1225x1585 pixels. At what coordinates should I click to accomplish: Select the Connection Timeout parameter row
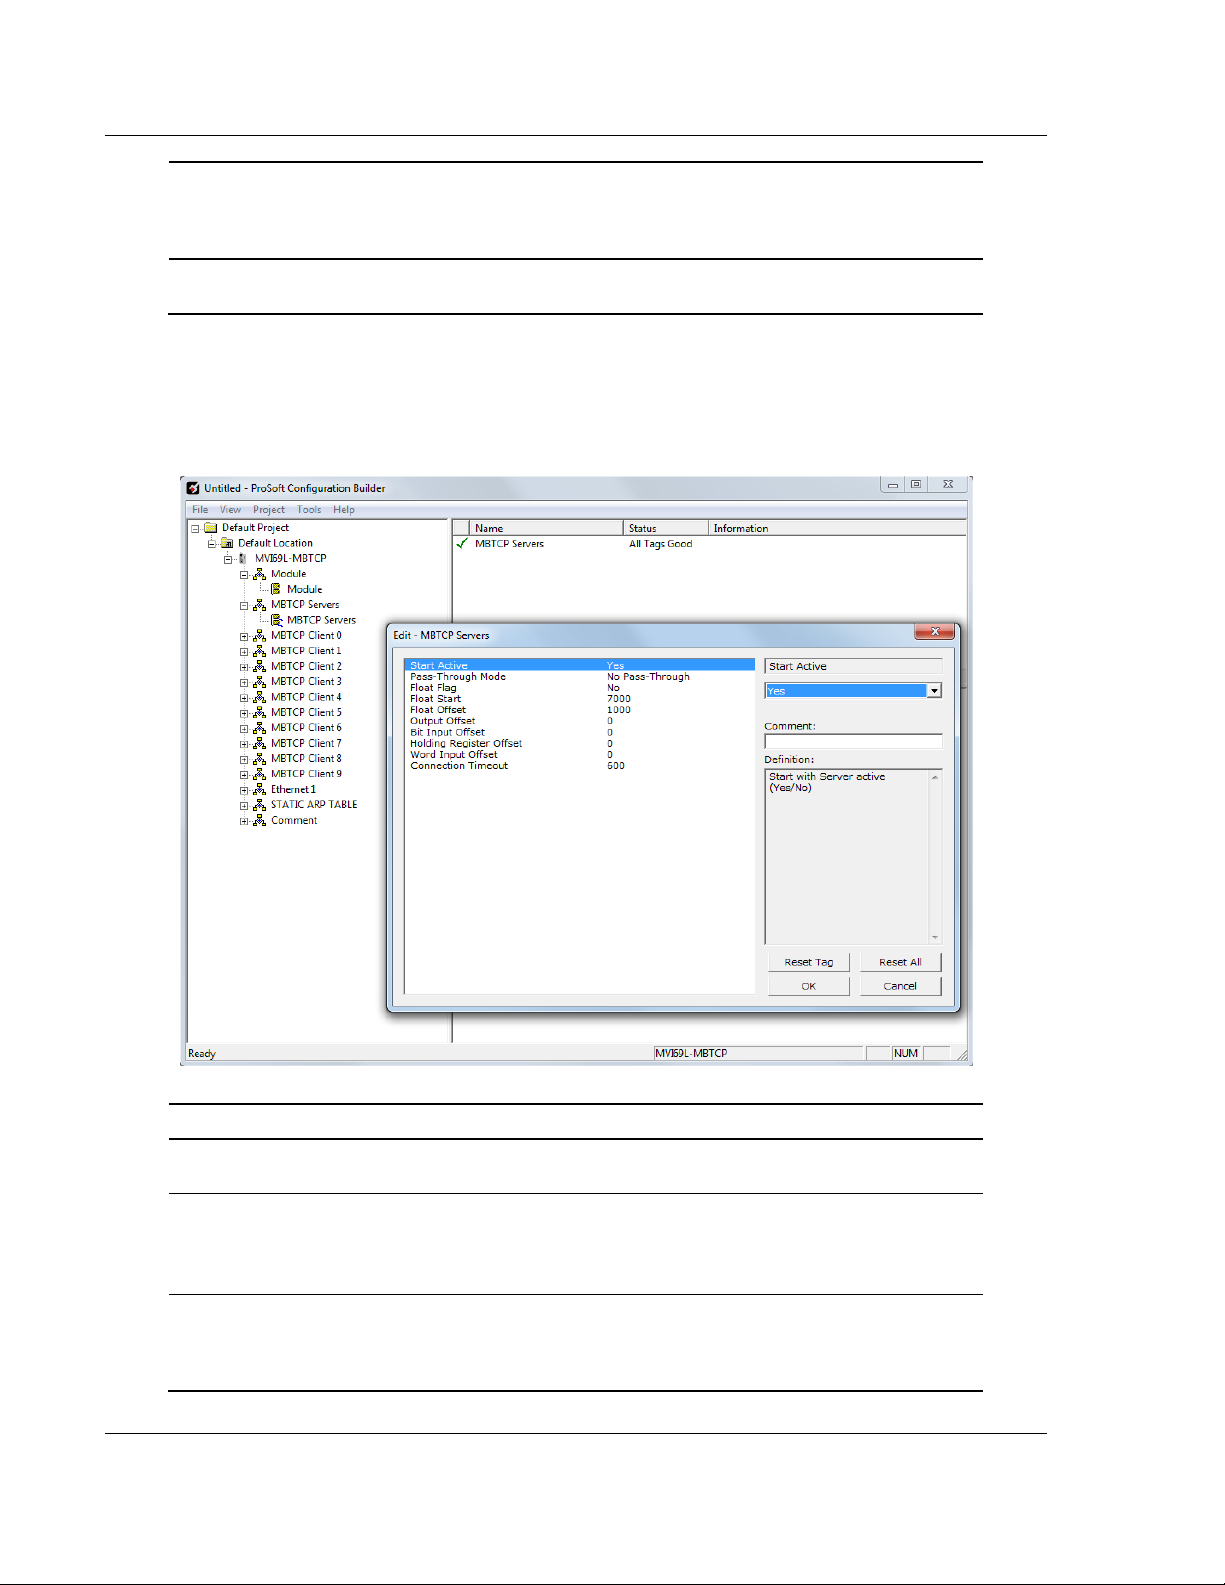point(580,766)
